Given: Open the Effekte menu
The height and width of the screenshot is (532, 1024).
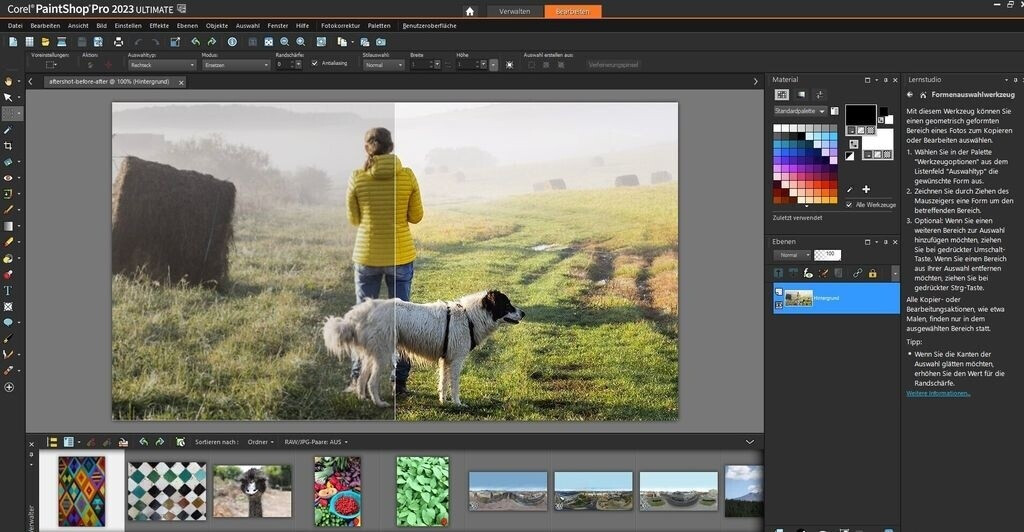Looking at the screenshot, I should coord(159,25).
